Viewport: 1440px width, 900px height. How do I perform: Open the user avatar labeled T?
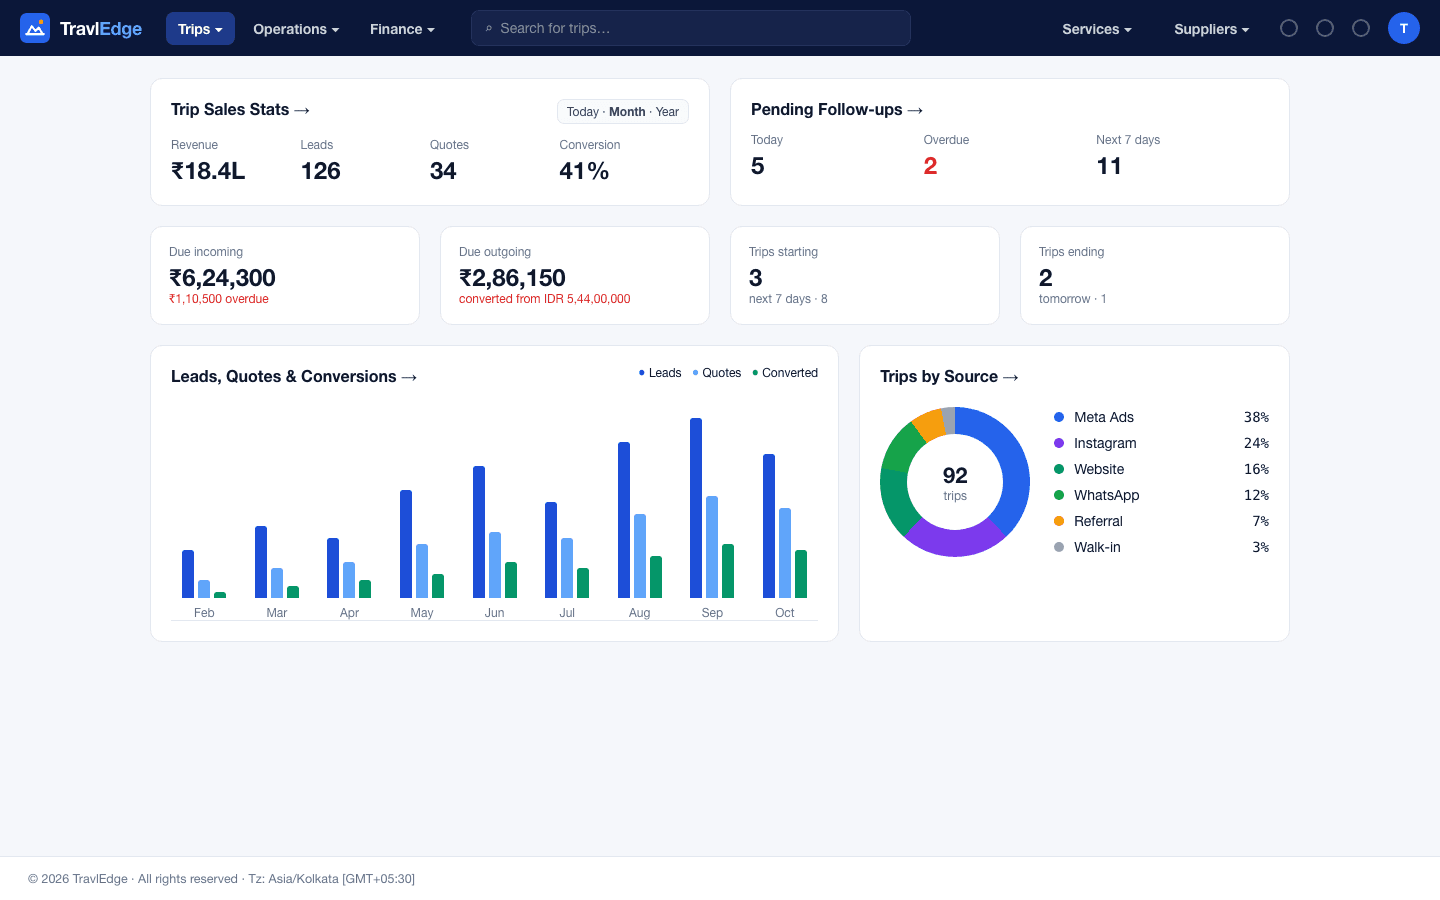(x=1404, y=28)
